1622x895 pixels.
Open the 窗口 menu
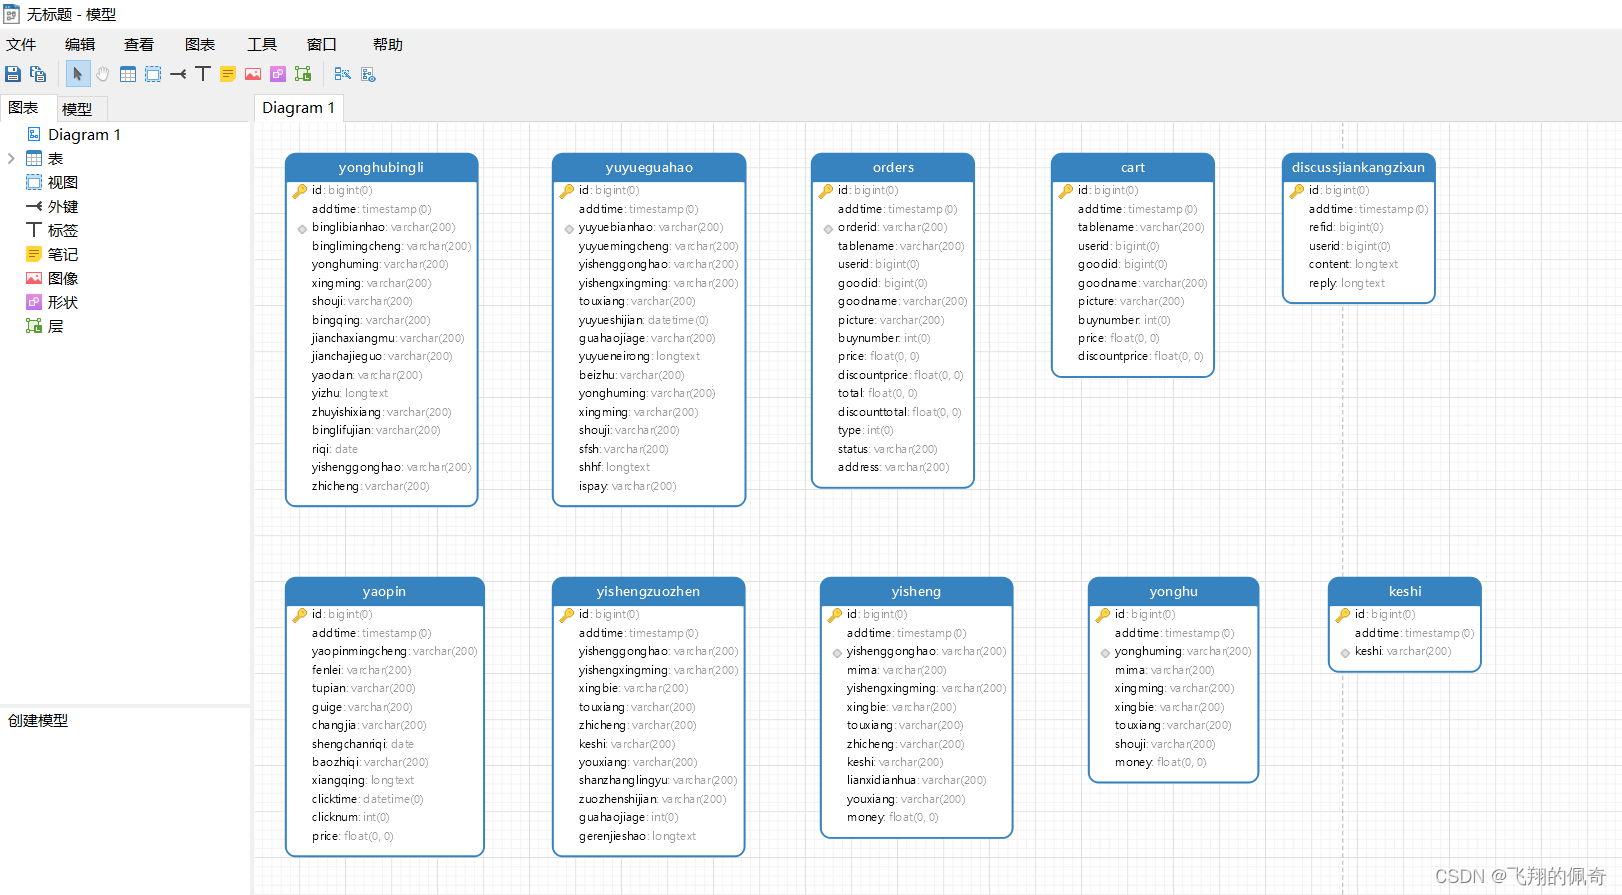[x=322, y=44]
